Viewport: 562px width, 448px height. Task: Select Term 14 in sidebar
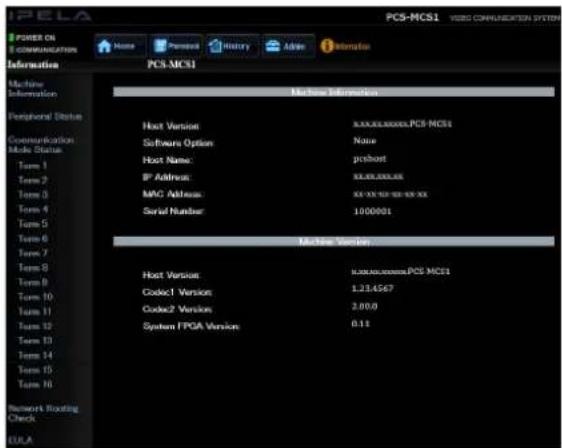[35, 355]
